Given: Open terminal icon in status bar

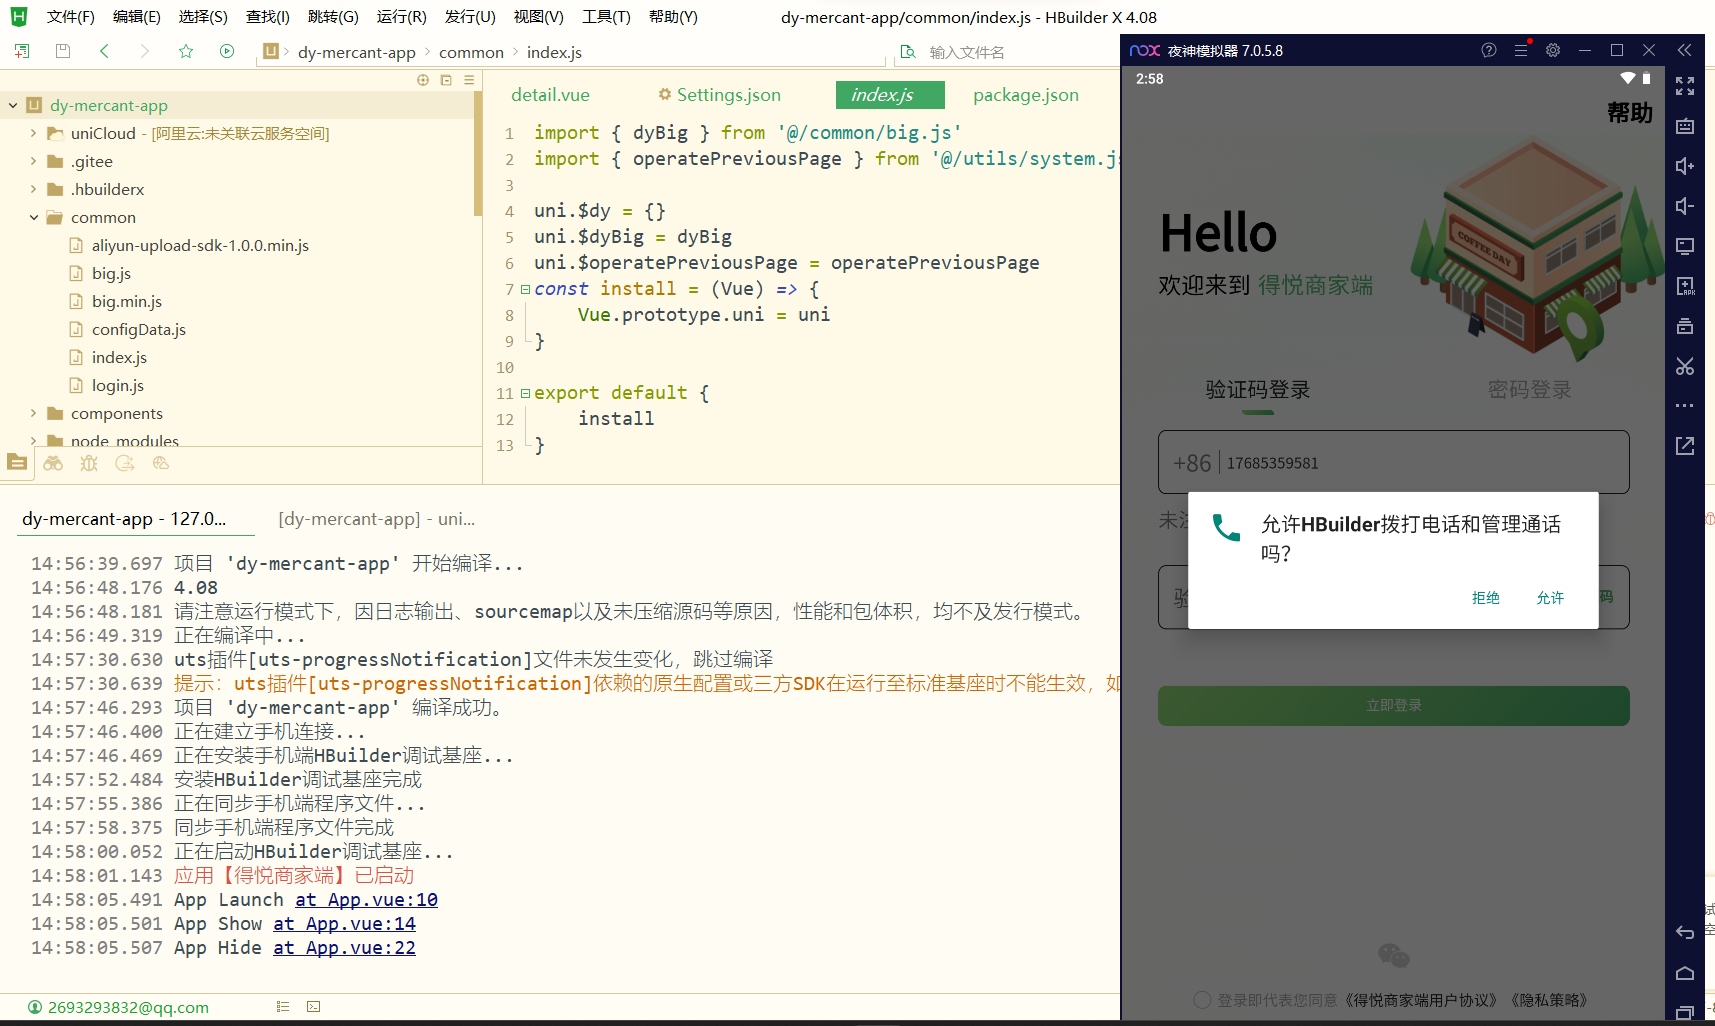Looking at the screenshot, I should pyautogui.click(x=314, y=1007).
